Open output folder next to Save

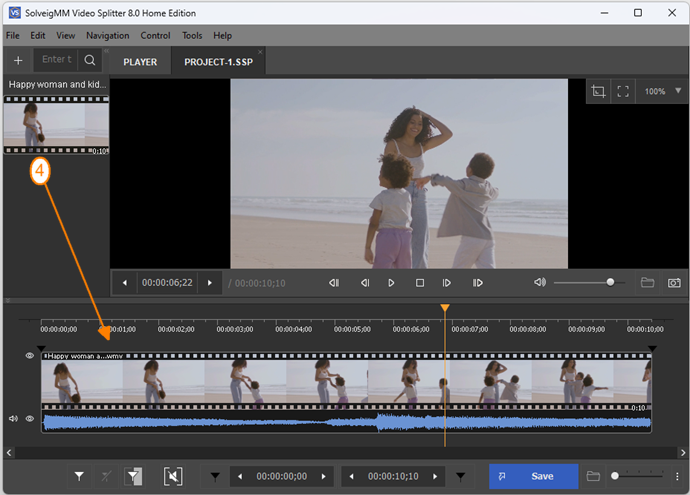593,476
